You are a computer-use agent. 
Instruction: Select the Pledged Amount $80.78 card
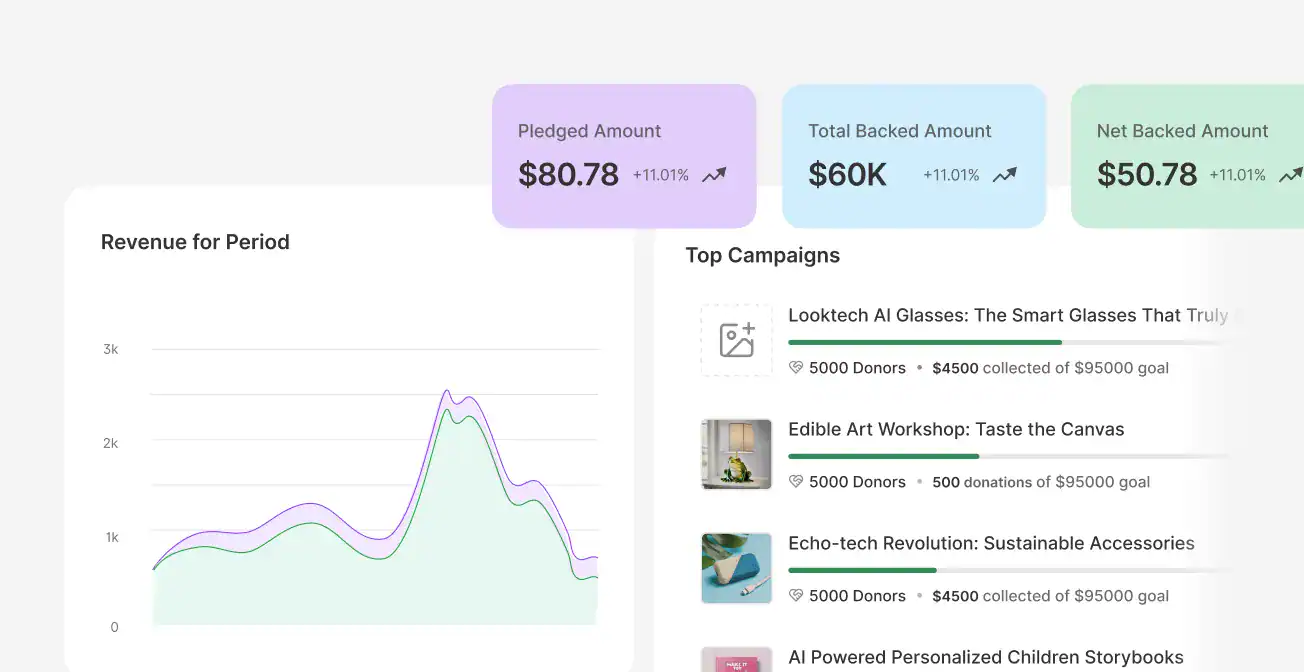click(624, 155)
